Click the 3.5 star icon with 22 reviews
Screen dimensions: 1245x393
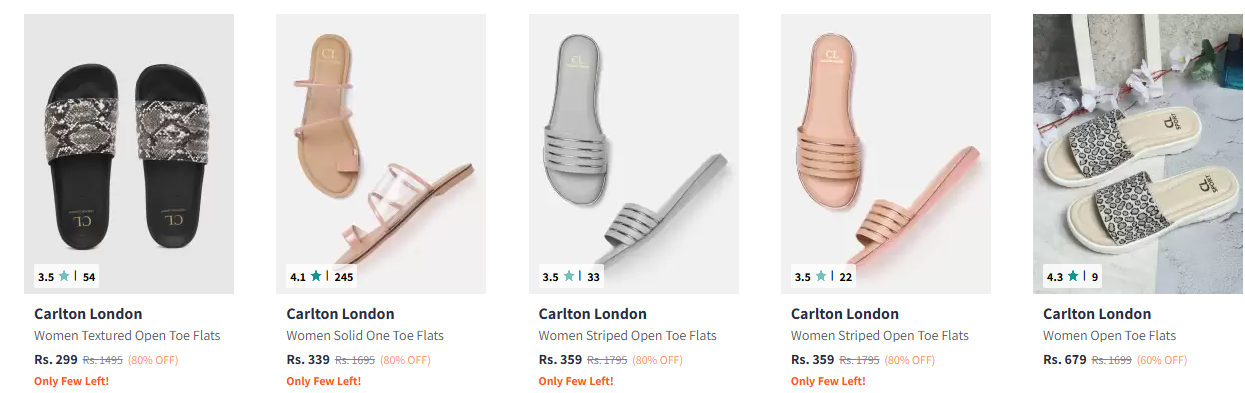[x=821, y=276]
